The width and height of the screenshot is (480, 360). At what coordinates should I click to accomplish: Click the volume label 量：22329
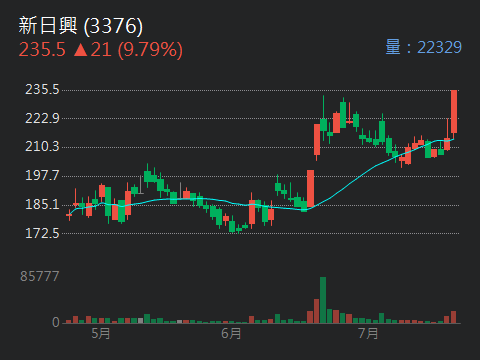[423, 47]
